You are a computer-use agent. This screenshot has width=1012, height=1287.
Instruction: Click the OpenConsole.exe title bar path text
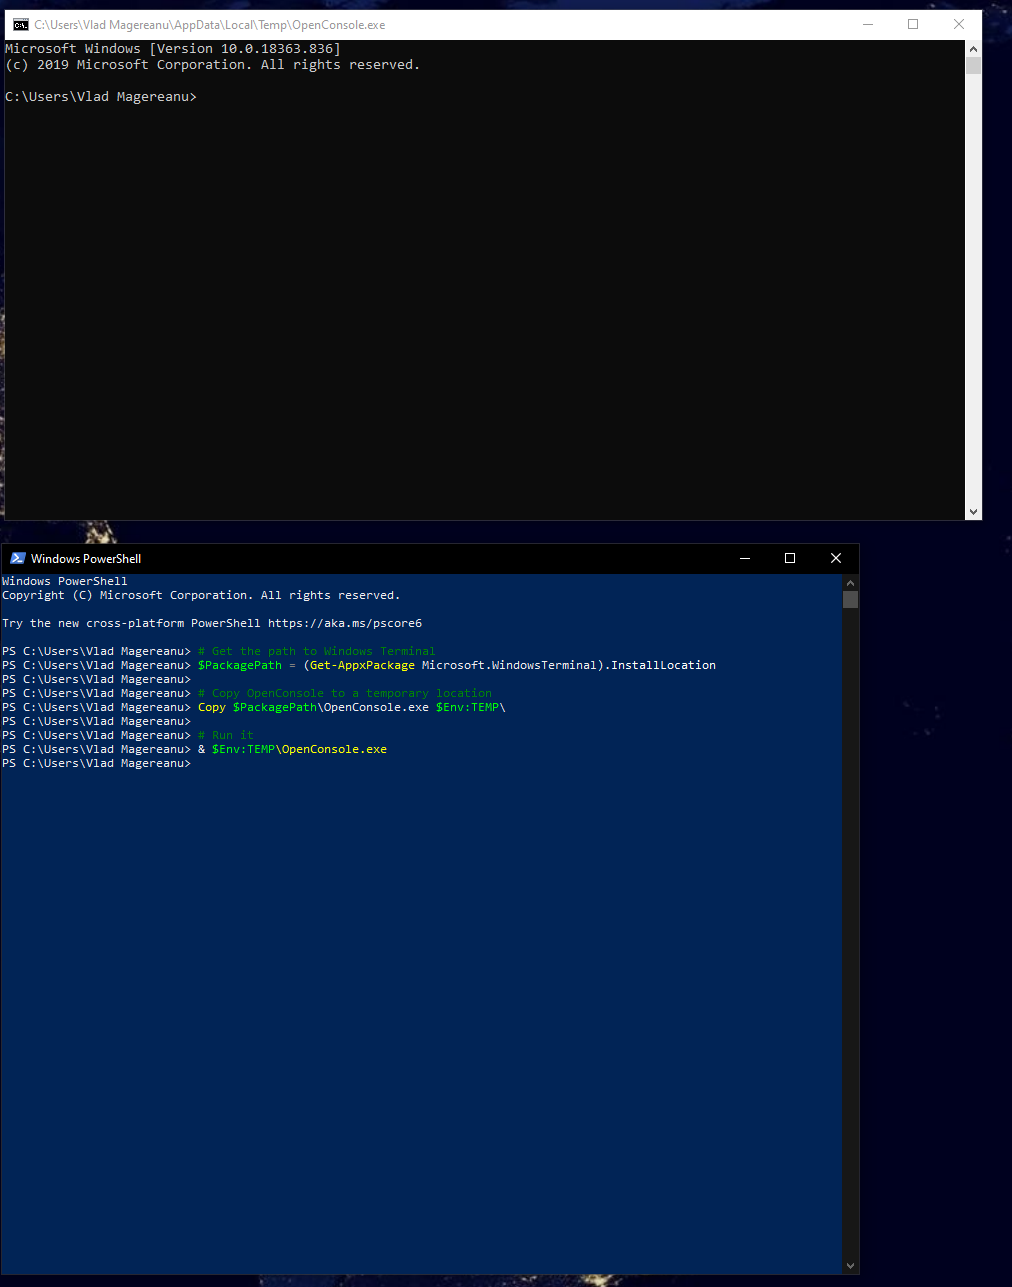pyautogui.click(x=209, y=25)
